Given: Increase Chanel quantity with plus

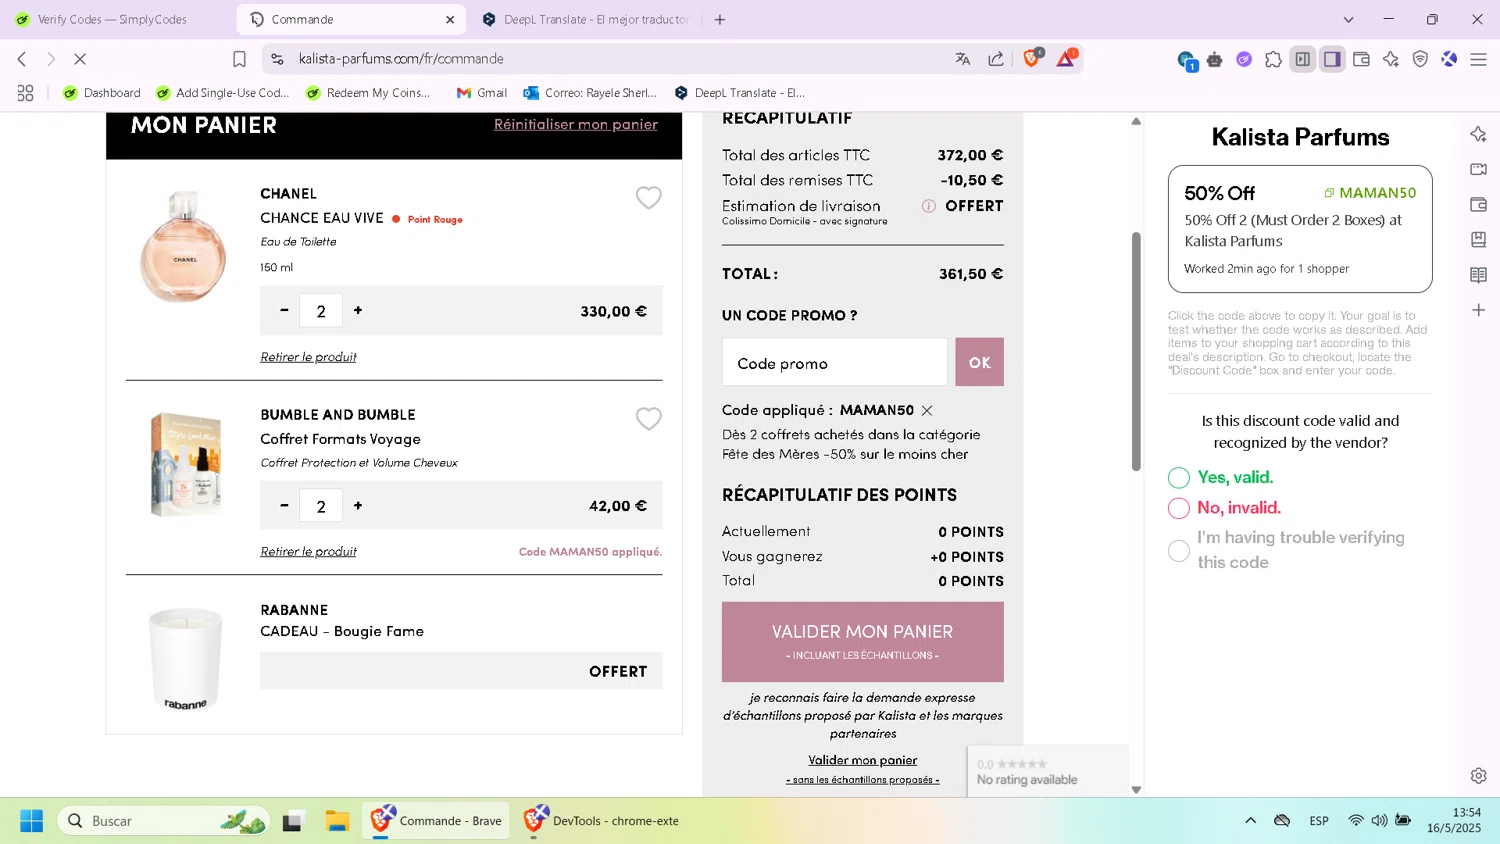Looking at the screenshot, I should click(358, 310).
